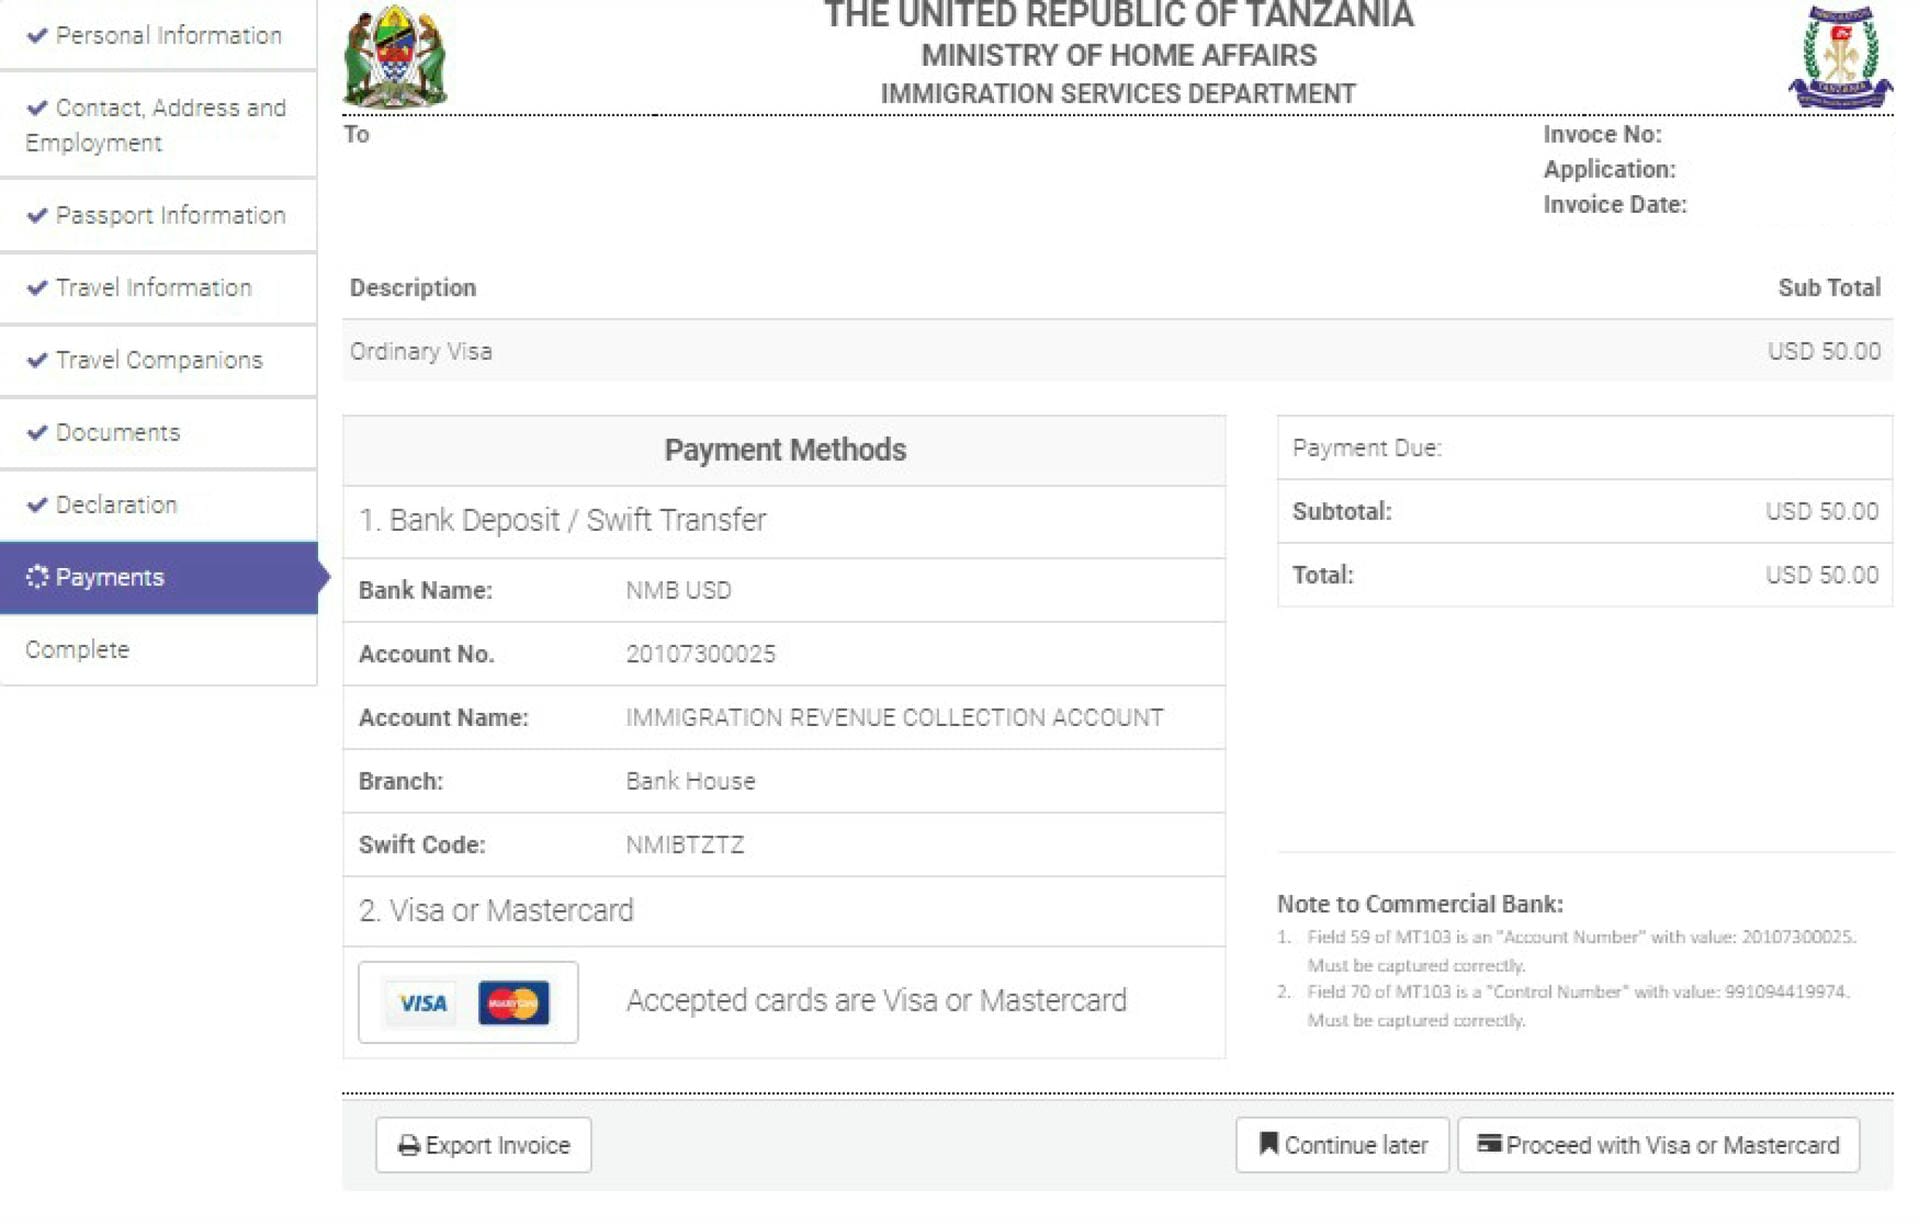Click the bookmark icon on Continue later
The height and width of the screenshot is (1226, 1920).
(x=1268, y=1144)
